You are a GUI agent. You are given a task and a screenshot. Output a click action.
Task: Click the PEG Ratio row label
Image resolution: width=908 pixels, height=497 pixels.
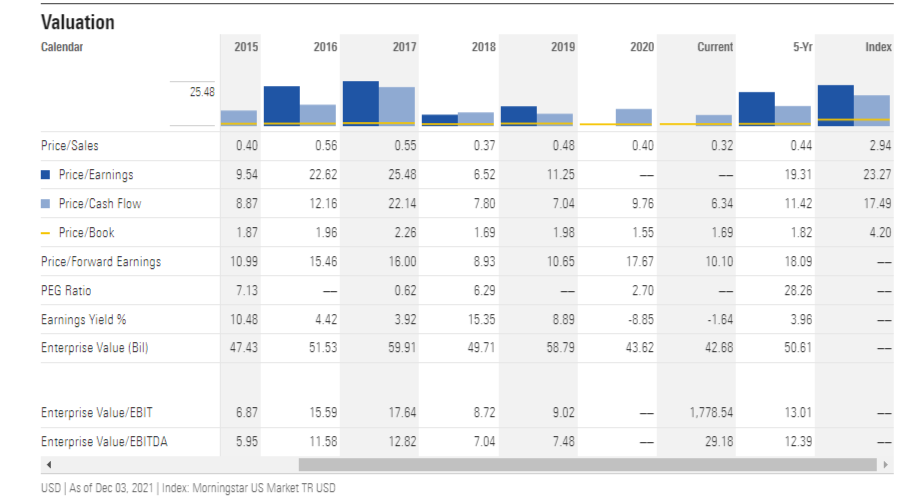point(65,291)
